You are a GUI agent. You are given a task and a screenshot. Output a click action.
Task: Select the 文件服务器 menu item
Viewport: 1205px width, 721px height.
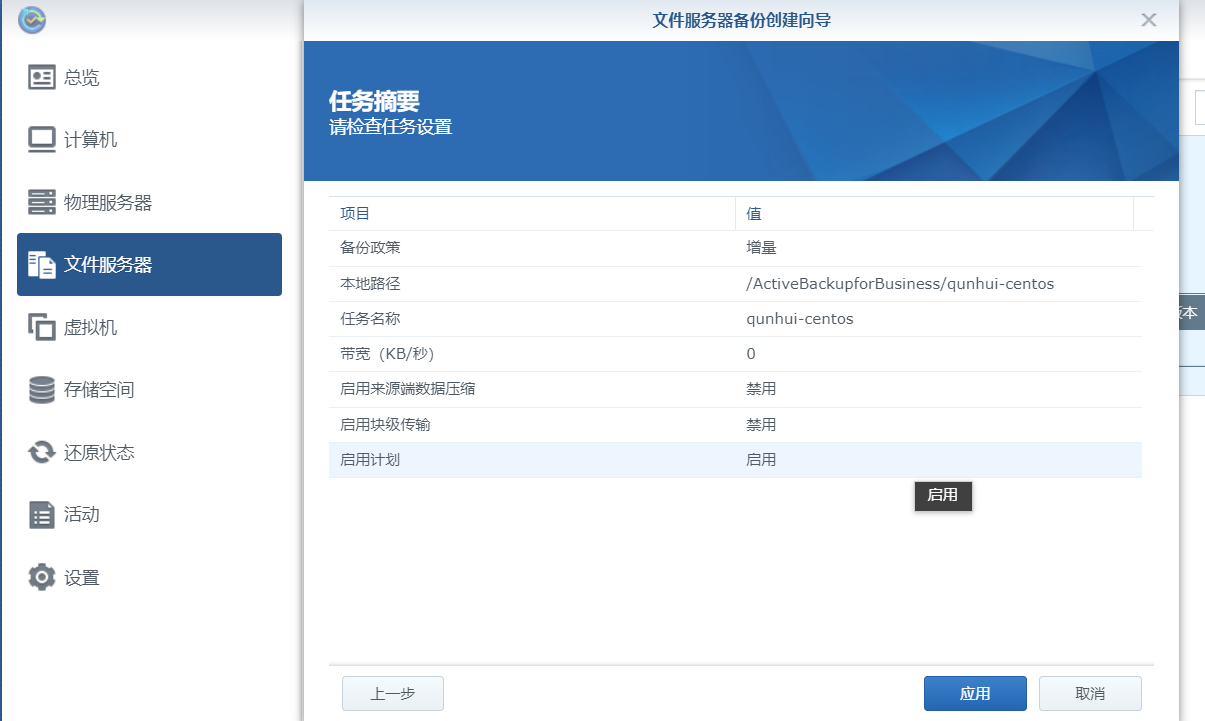point(149,265)
